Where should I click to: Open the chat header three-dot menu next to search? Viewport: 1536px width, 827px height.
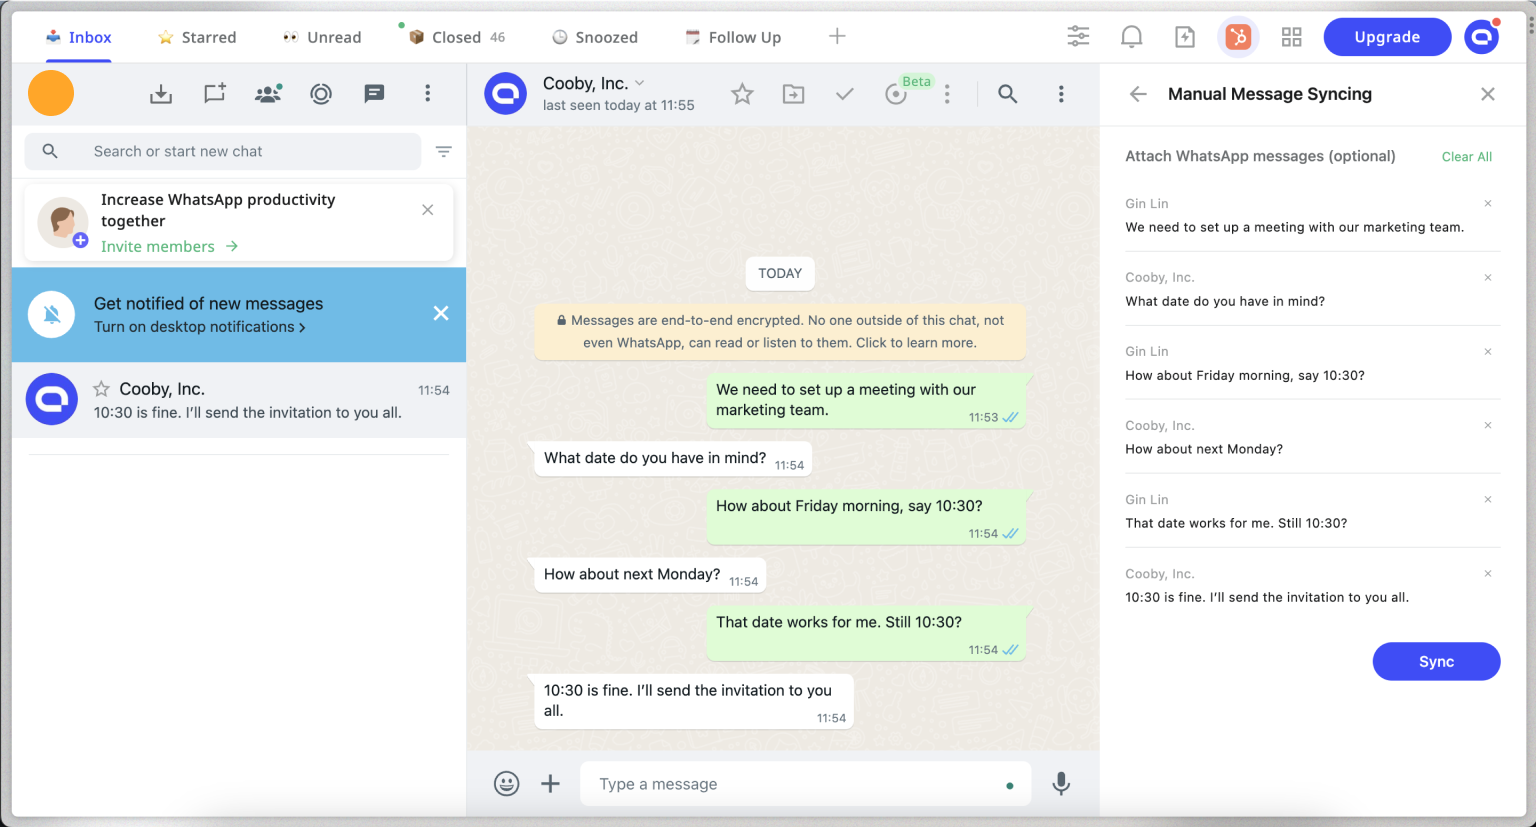click(1061, 94)
